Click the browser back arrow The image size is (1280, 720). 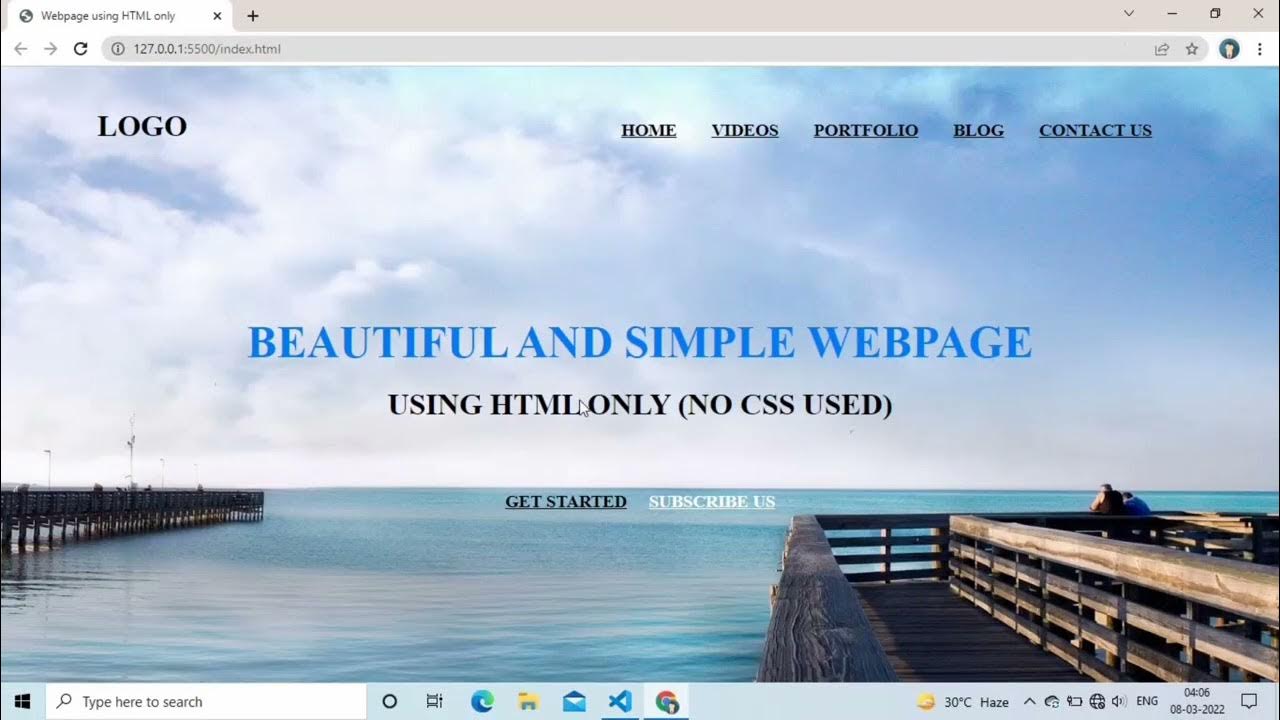tap(20, 49)
